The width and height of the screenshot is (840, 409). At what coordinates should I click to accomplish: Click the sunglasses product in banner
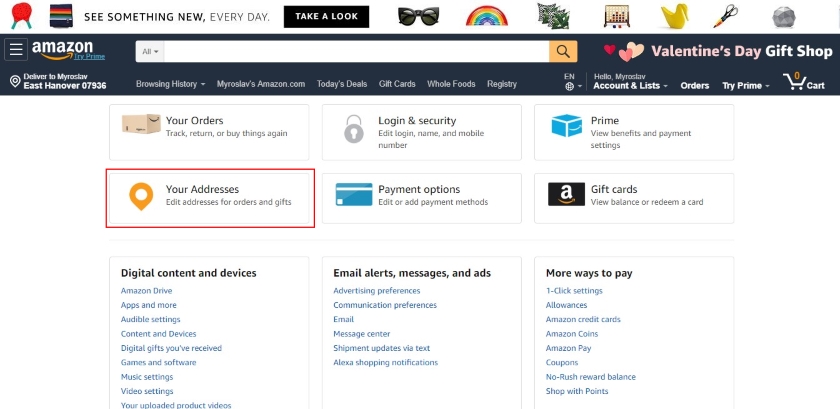418,16
